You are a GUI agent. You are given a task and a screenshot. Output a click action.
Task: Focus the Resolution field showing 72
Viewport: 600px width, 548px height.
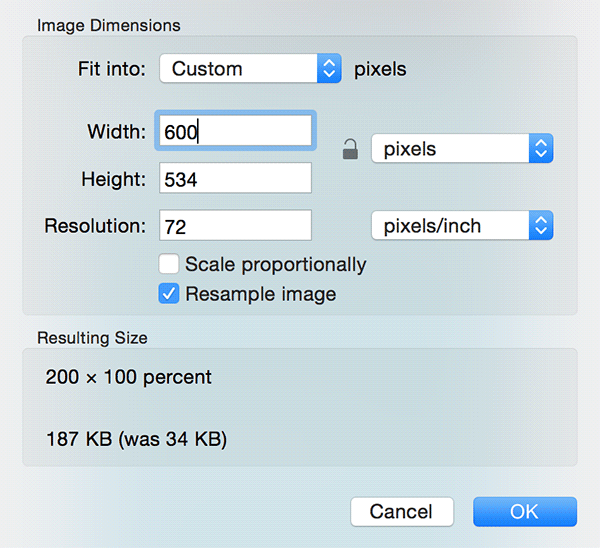pos(235,226)
